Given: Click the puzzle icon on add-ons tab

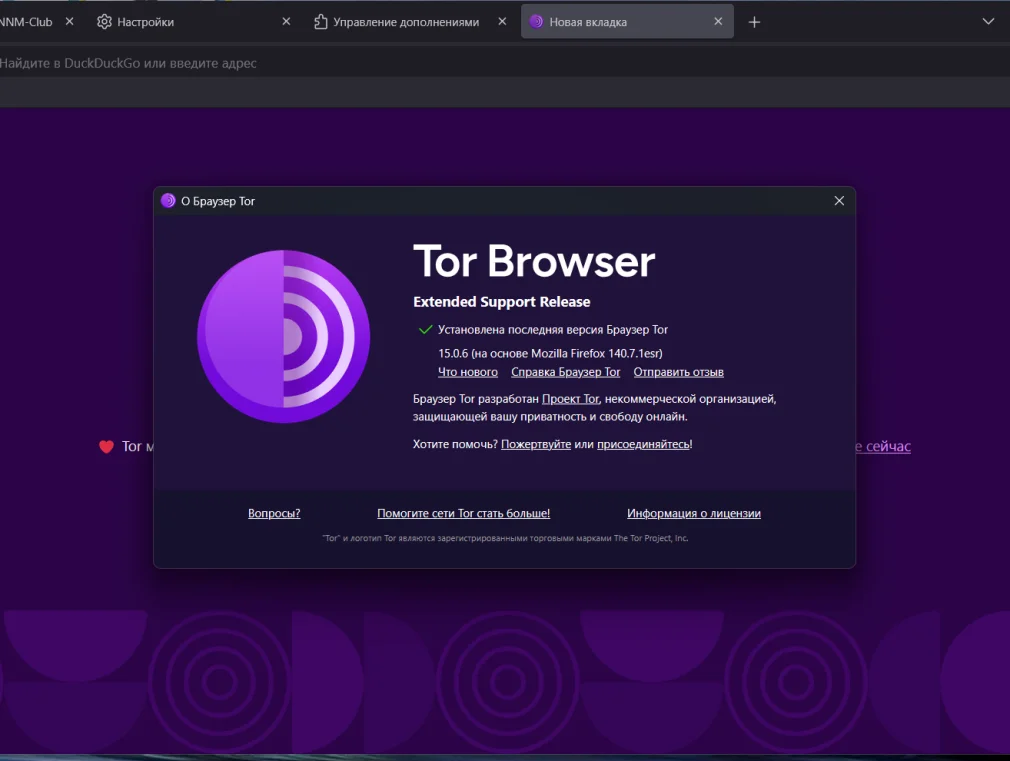Looking at the screenshot, I should click(320, 22).
